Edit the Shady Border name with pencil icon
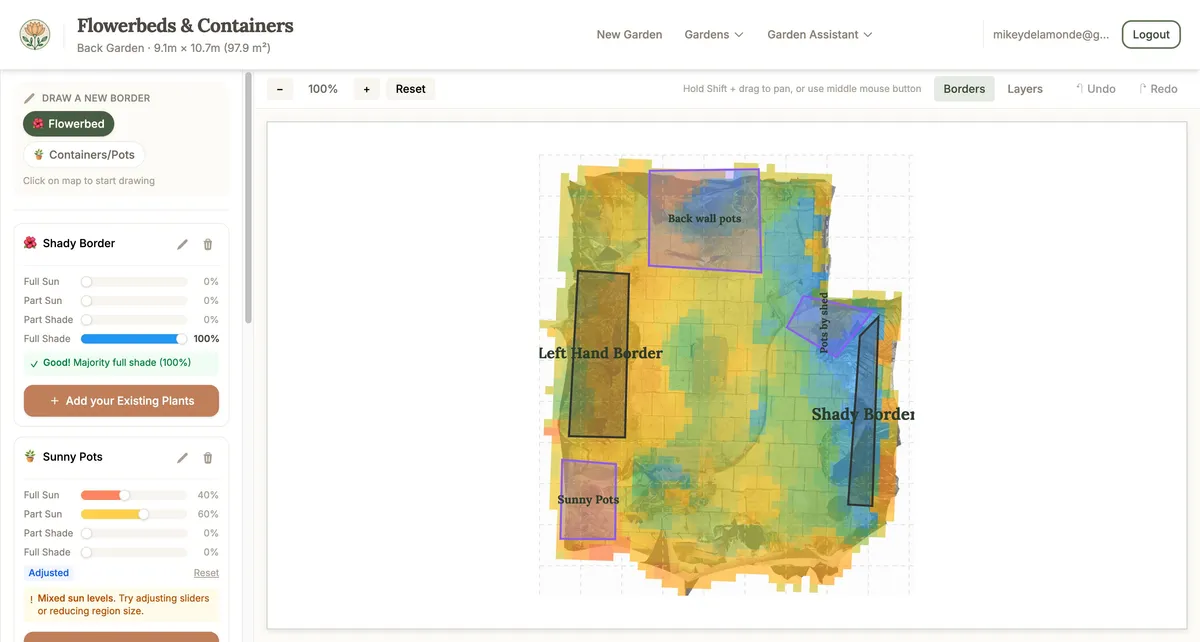1200x642 pixels. tap(182, 243)
